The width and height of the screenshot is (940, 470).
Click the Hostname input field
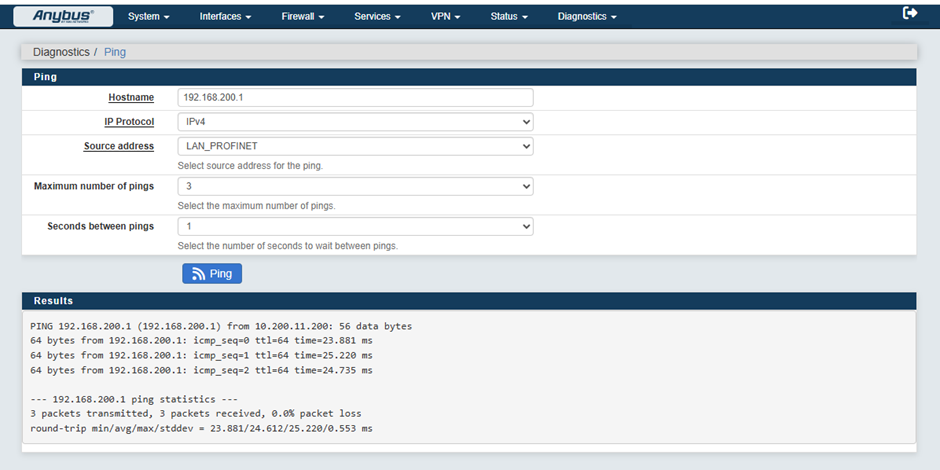click(x=355, y=97)
